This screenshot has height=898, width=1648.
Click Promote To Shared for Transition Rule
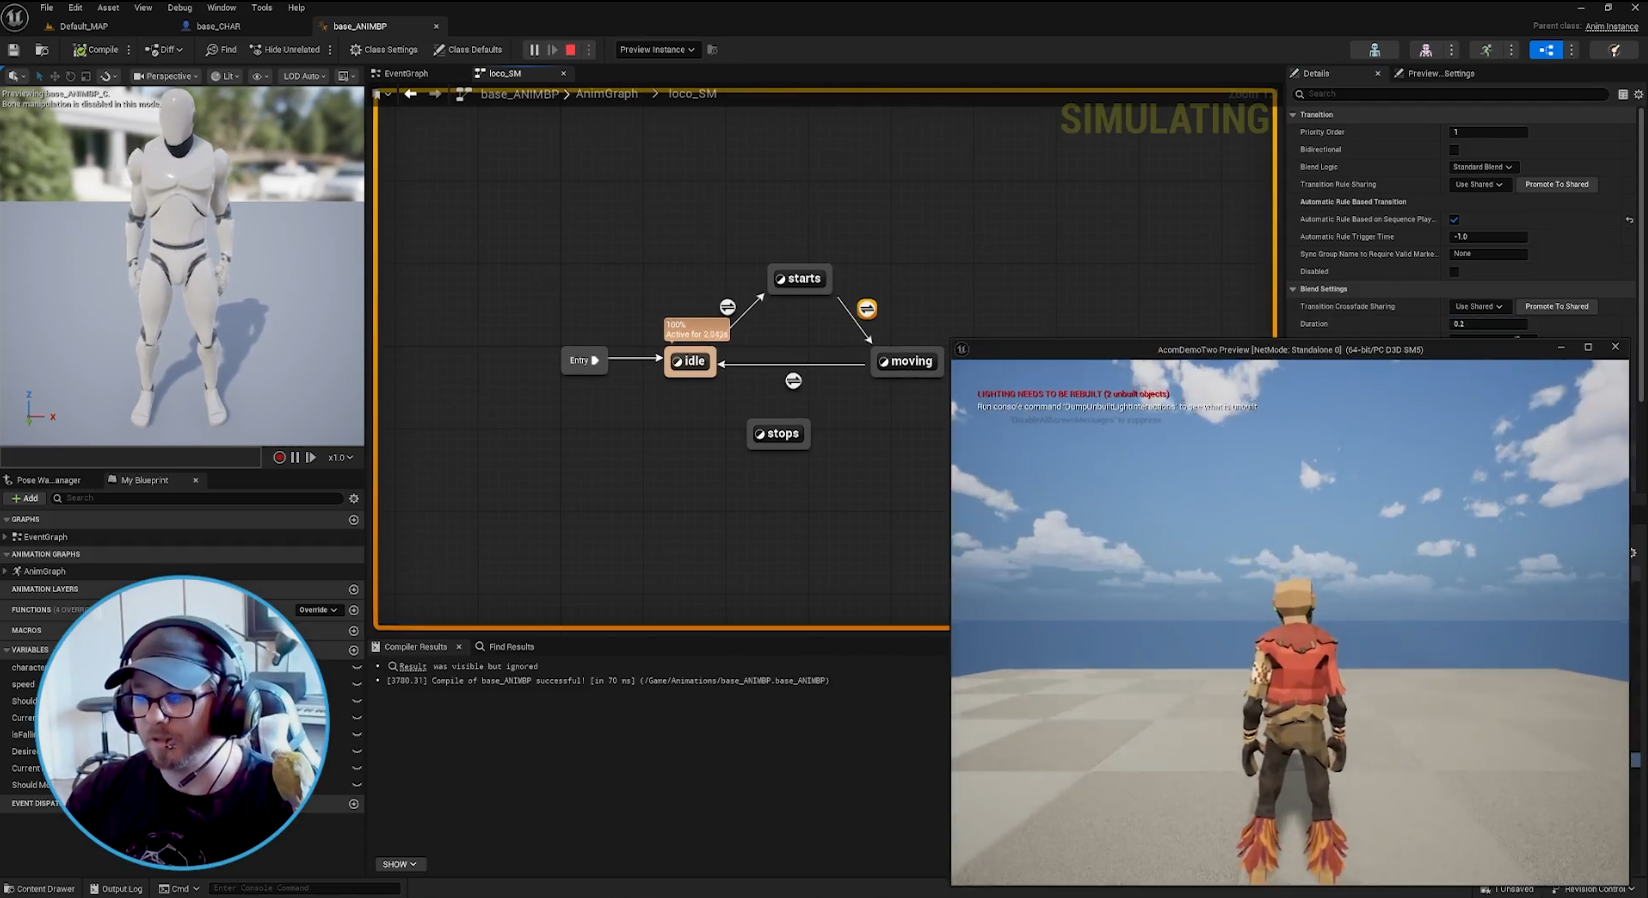[1556, 184]
